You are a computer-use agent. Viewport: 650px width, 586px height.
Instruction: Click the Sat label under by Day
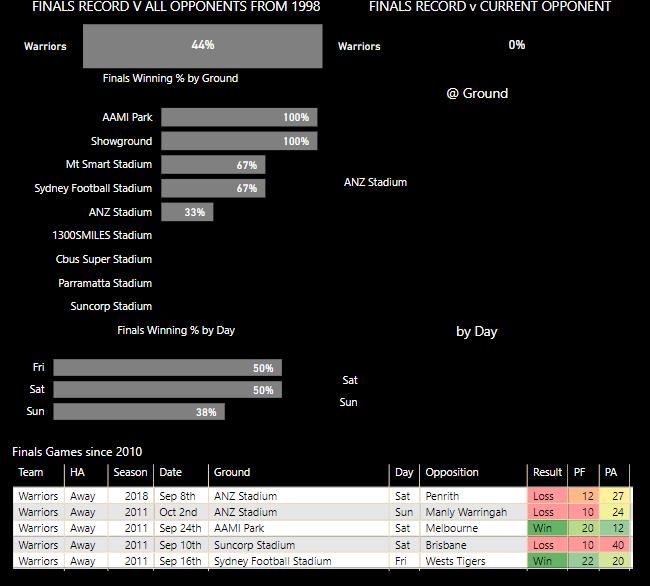[350, 380]
